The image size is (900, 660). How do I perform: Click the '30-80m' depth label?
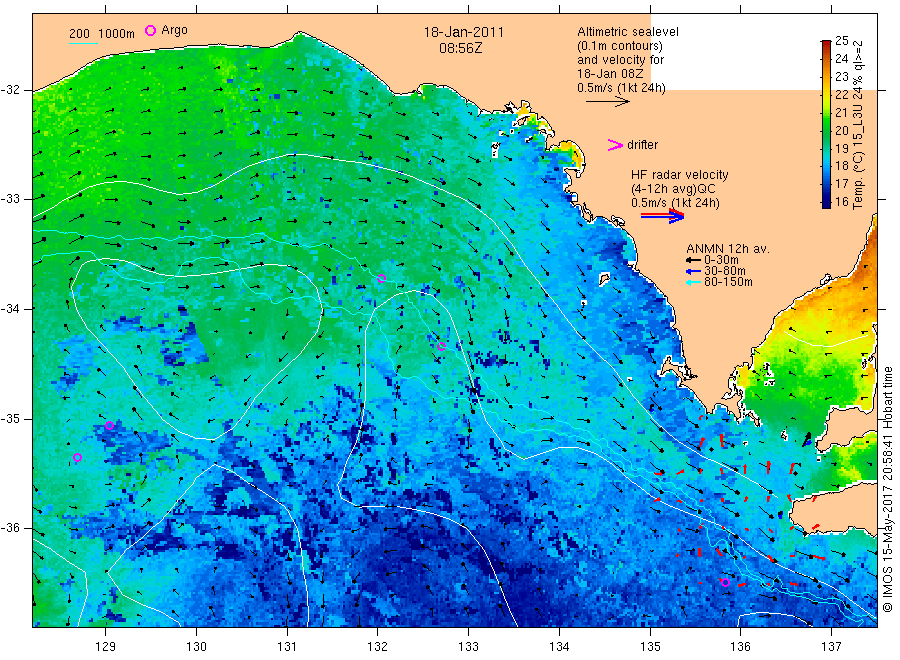[725, 271]
